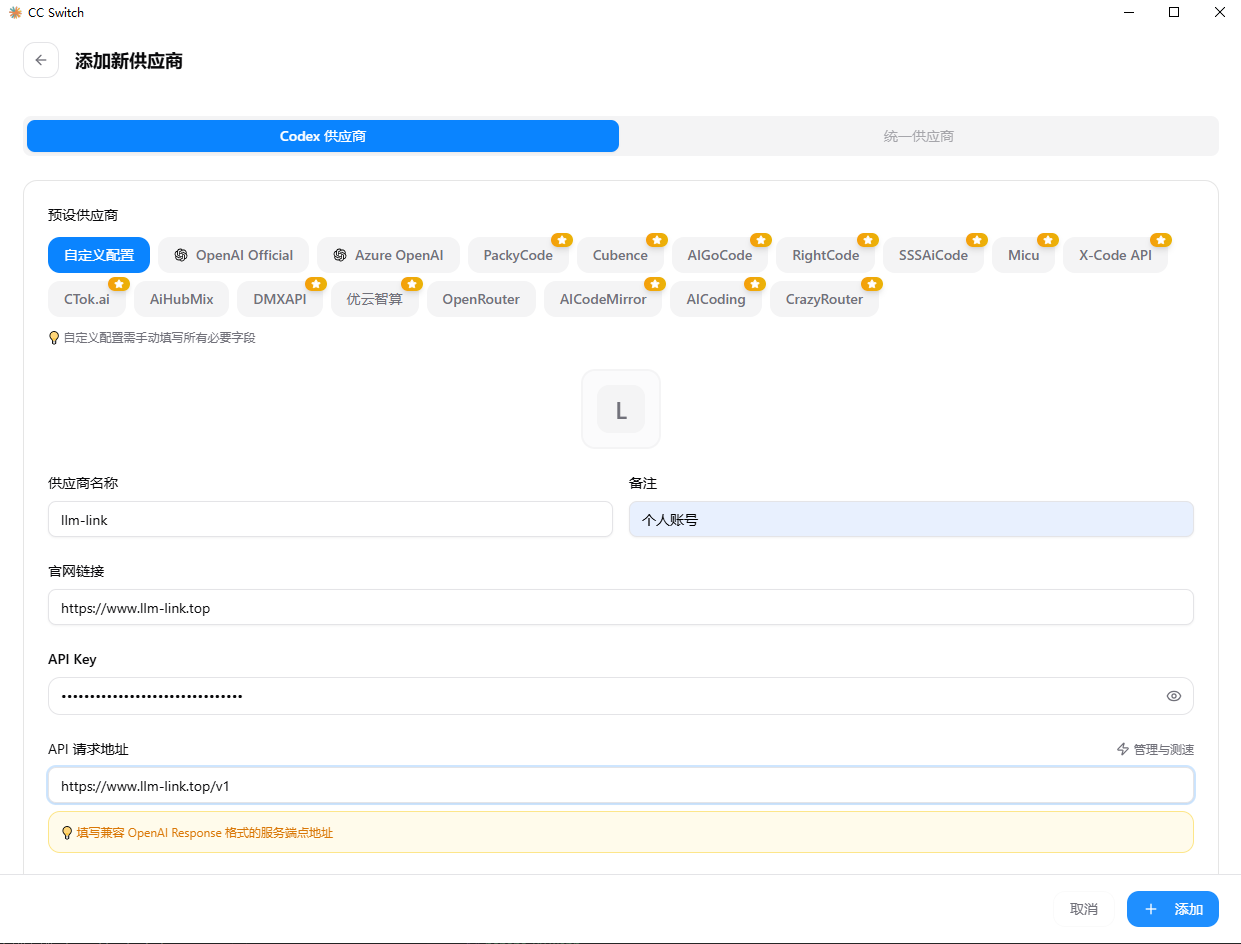Click the star badge on SSSAiCode

(977, 240)
